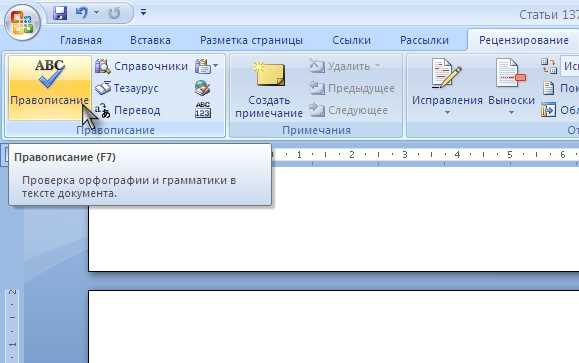579x363 pixels.
Task: Expand the Исправления dropdown arrow
Action: coord(447,112)
